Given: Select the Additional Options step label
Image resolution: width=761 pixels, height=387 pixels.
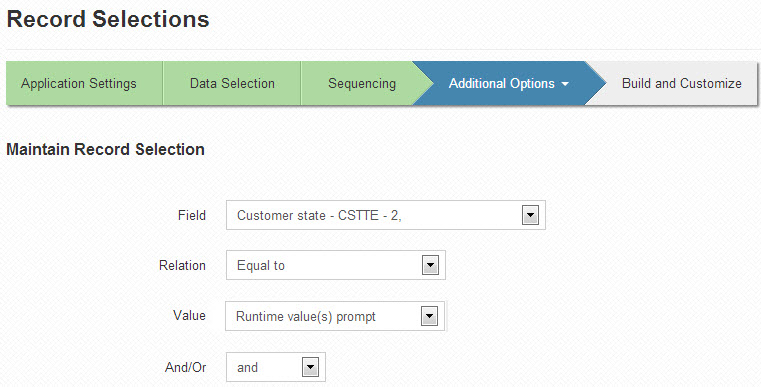Looking at the screenshot, I should (501, 84).
